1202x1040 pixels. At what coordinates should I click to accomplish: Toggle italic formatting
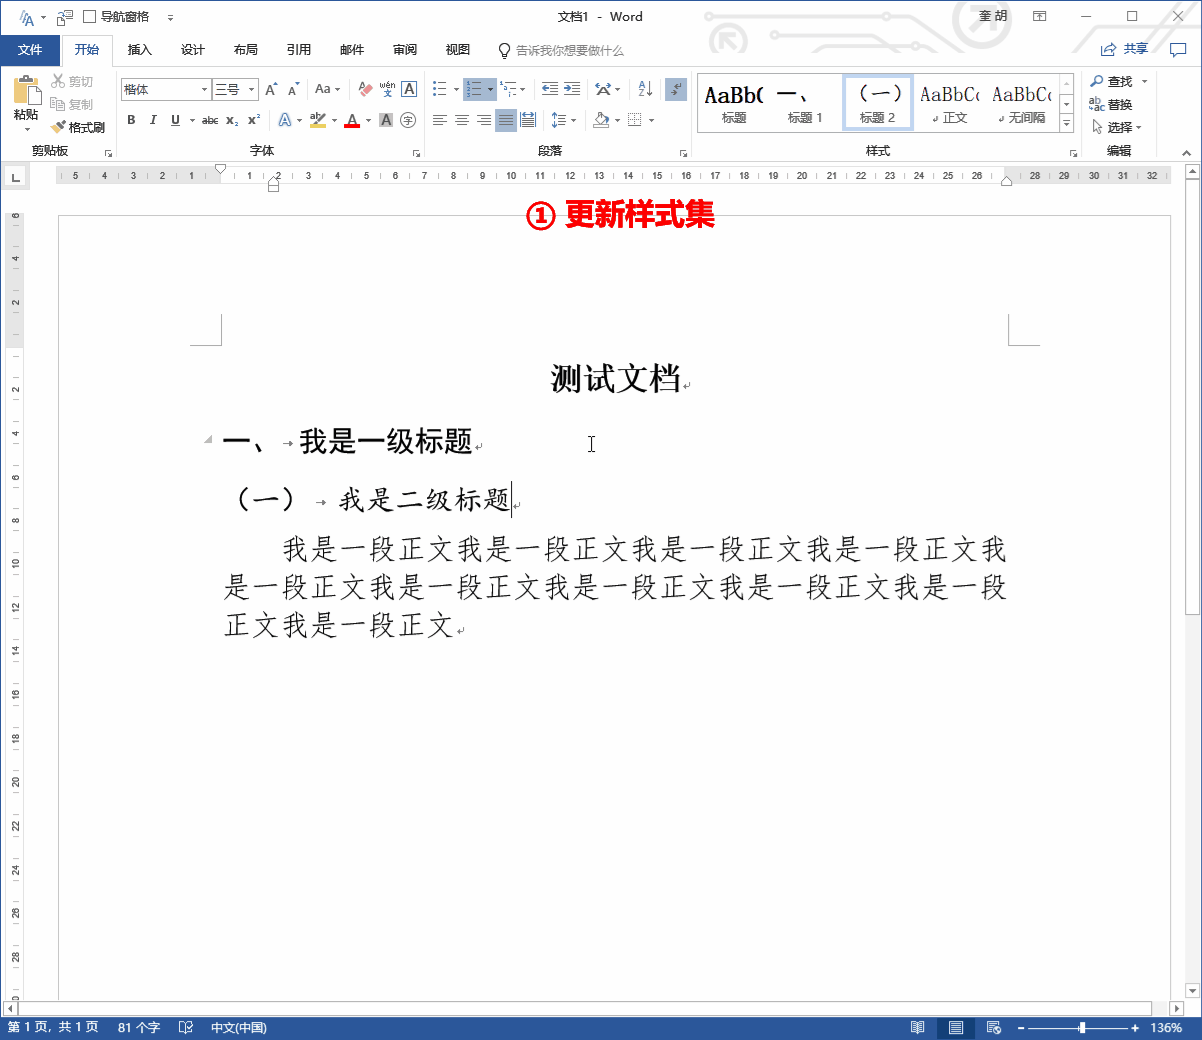pos(153,120)
